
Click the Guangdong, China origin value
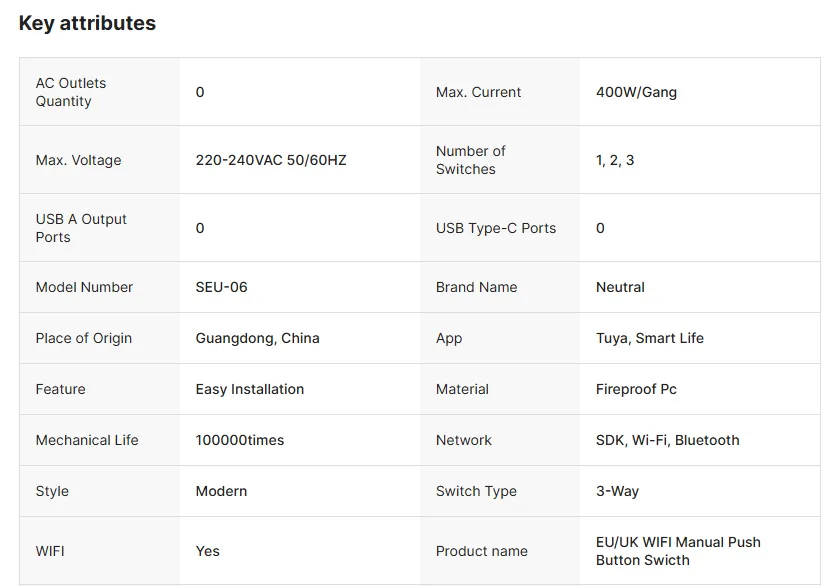coord(258,338)
